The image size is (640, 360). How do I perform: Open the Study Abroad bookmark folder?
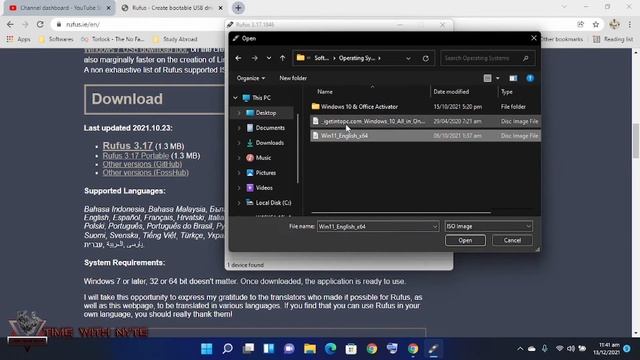(x=175, y=39)
